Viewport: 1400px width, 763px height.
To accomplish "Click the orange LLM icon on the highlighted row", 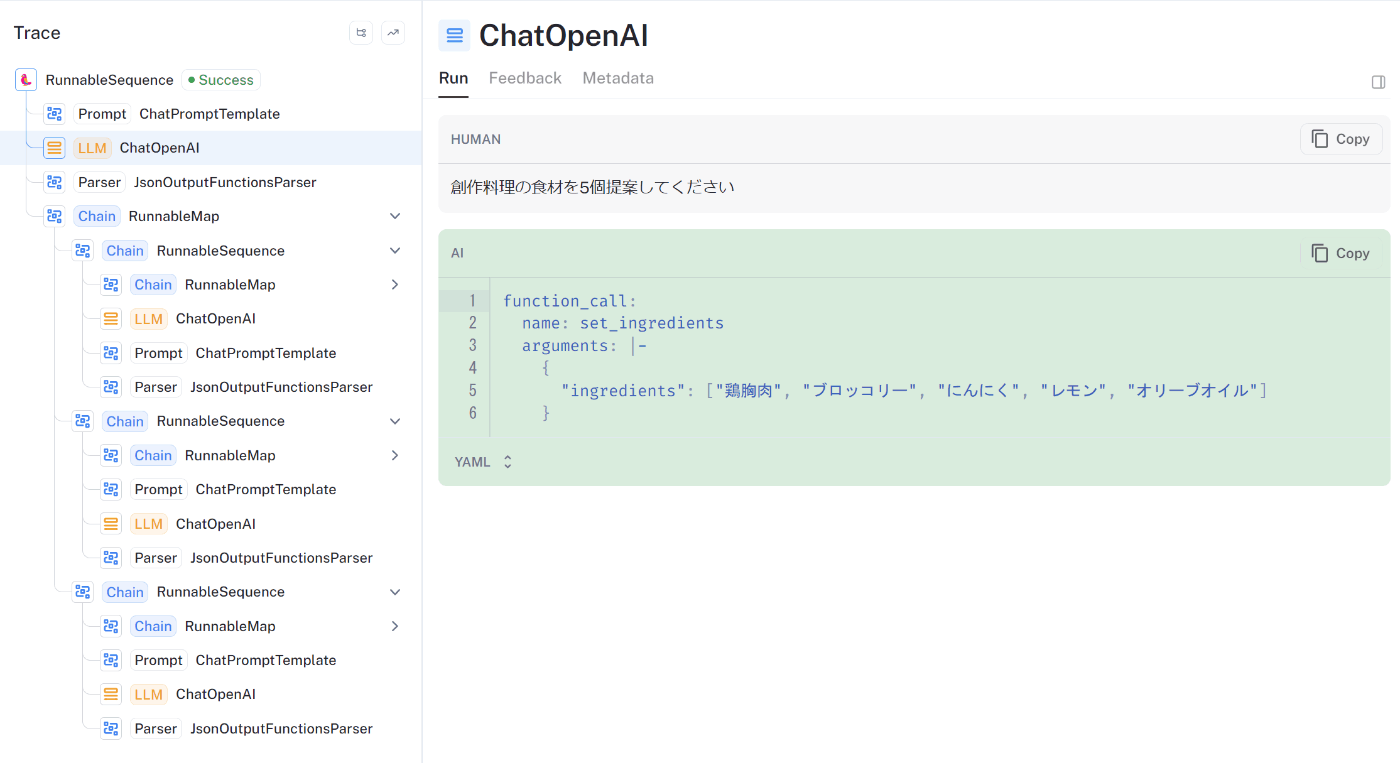I will pyautogui.click(x=54, y=148).
